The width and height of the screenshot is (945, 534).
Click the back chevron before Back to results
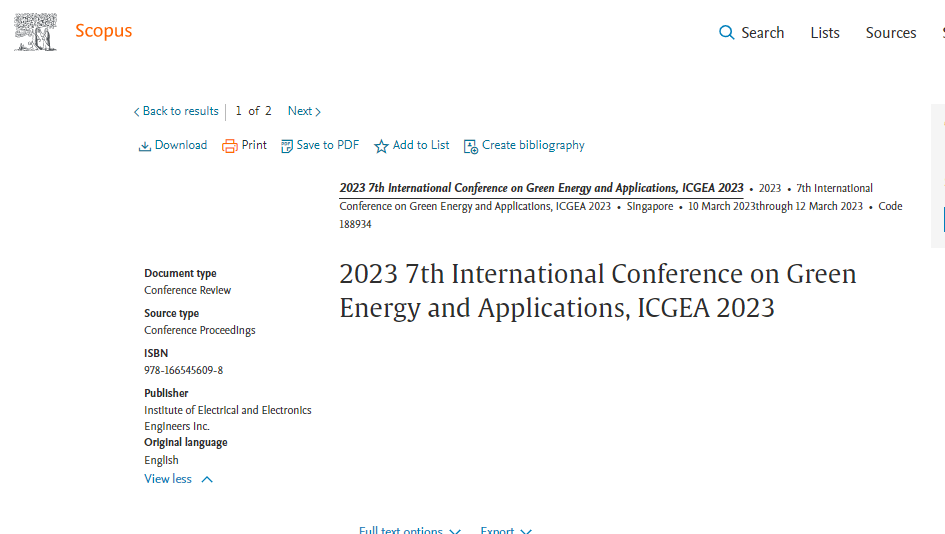[x=136, y=112]
